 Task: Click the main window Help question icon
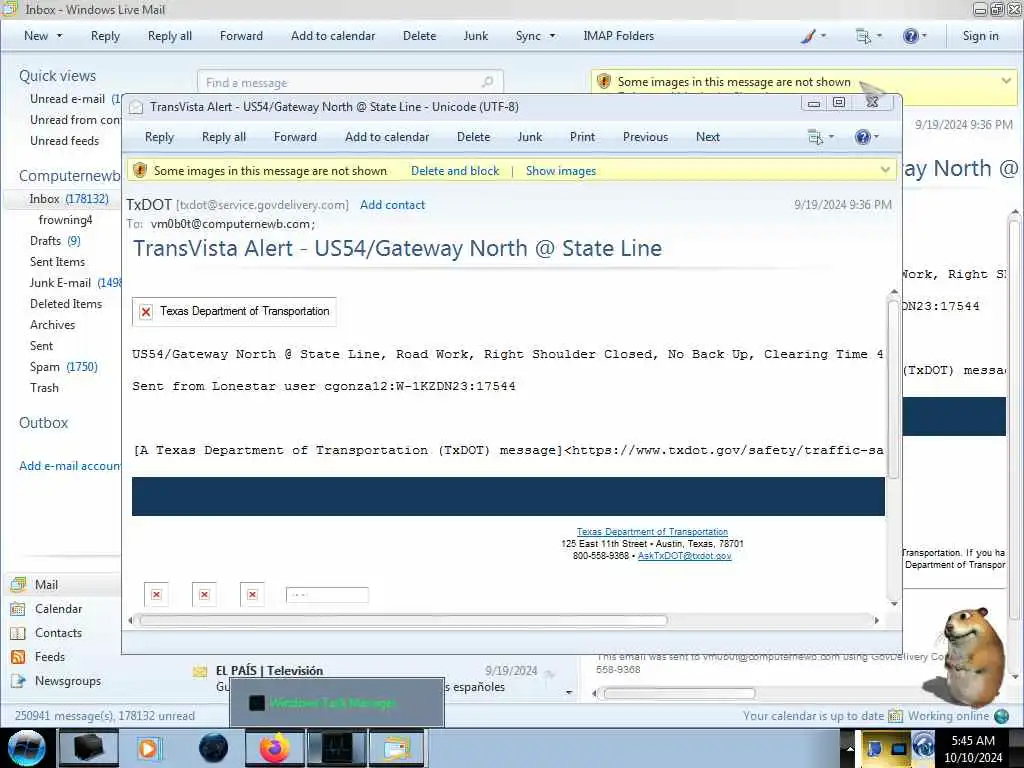click(x=910, y=37)
